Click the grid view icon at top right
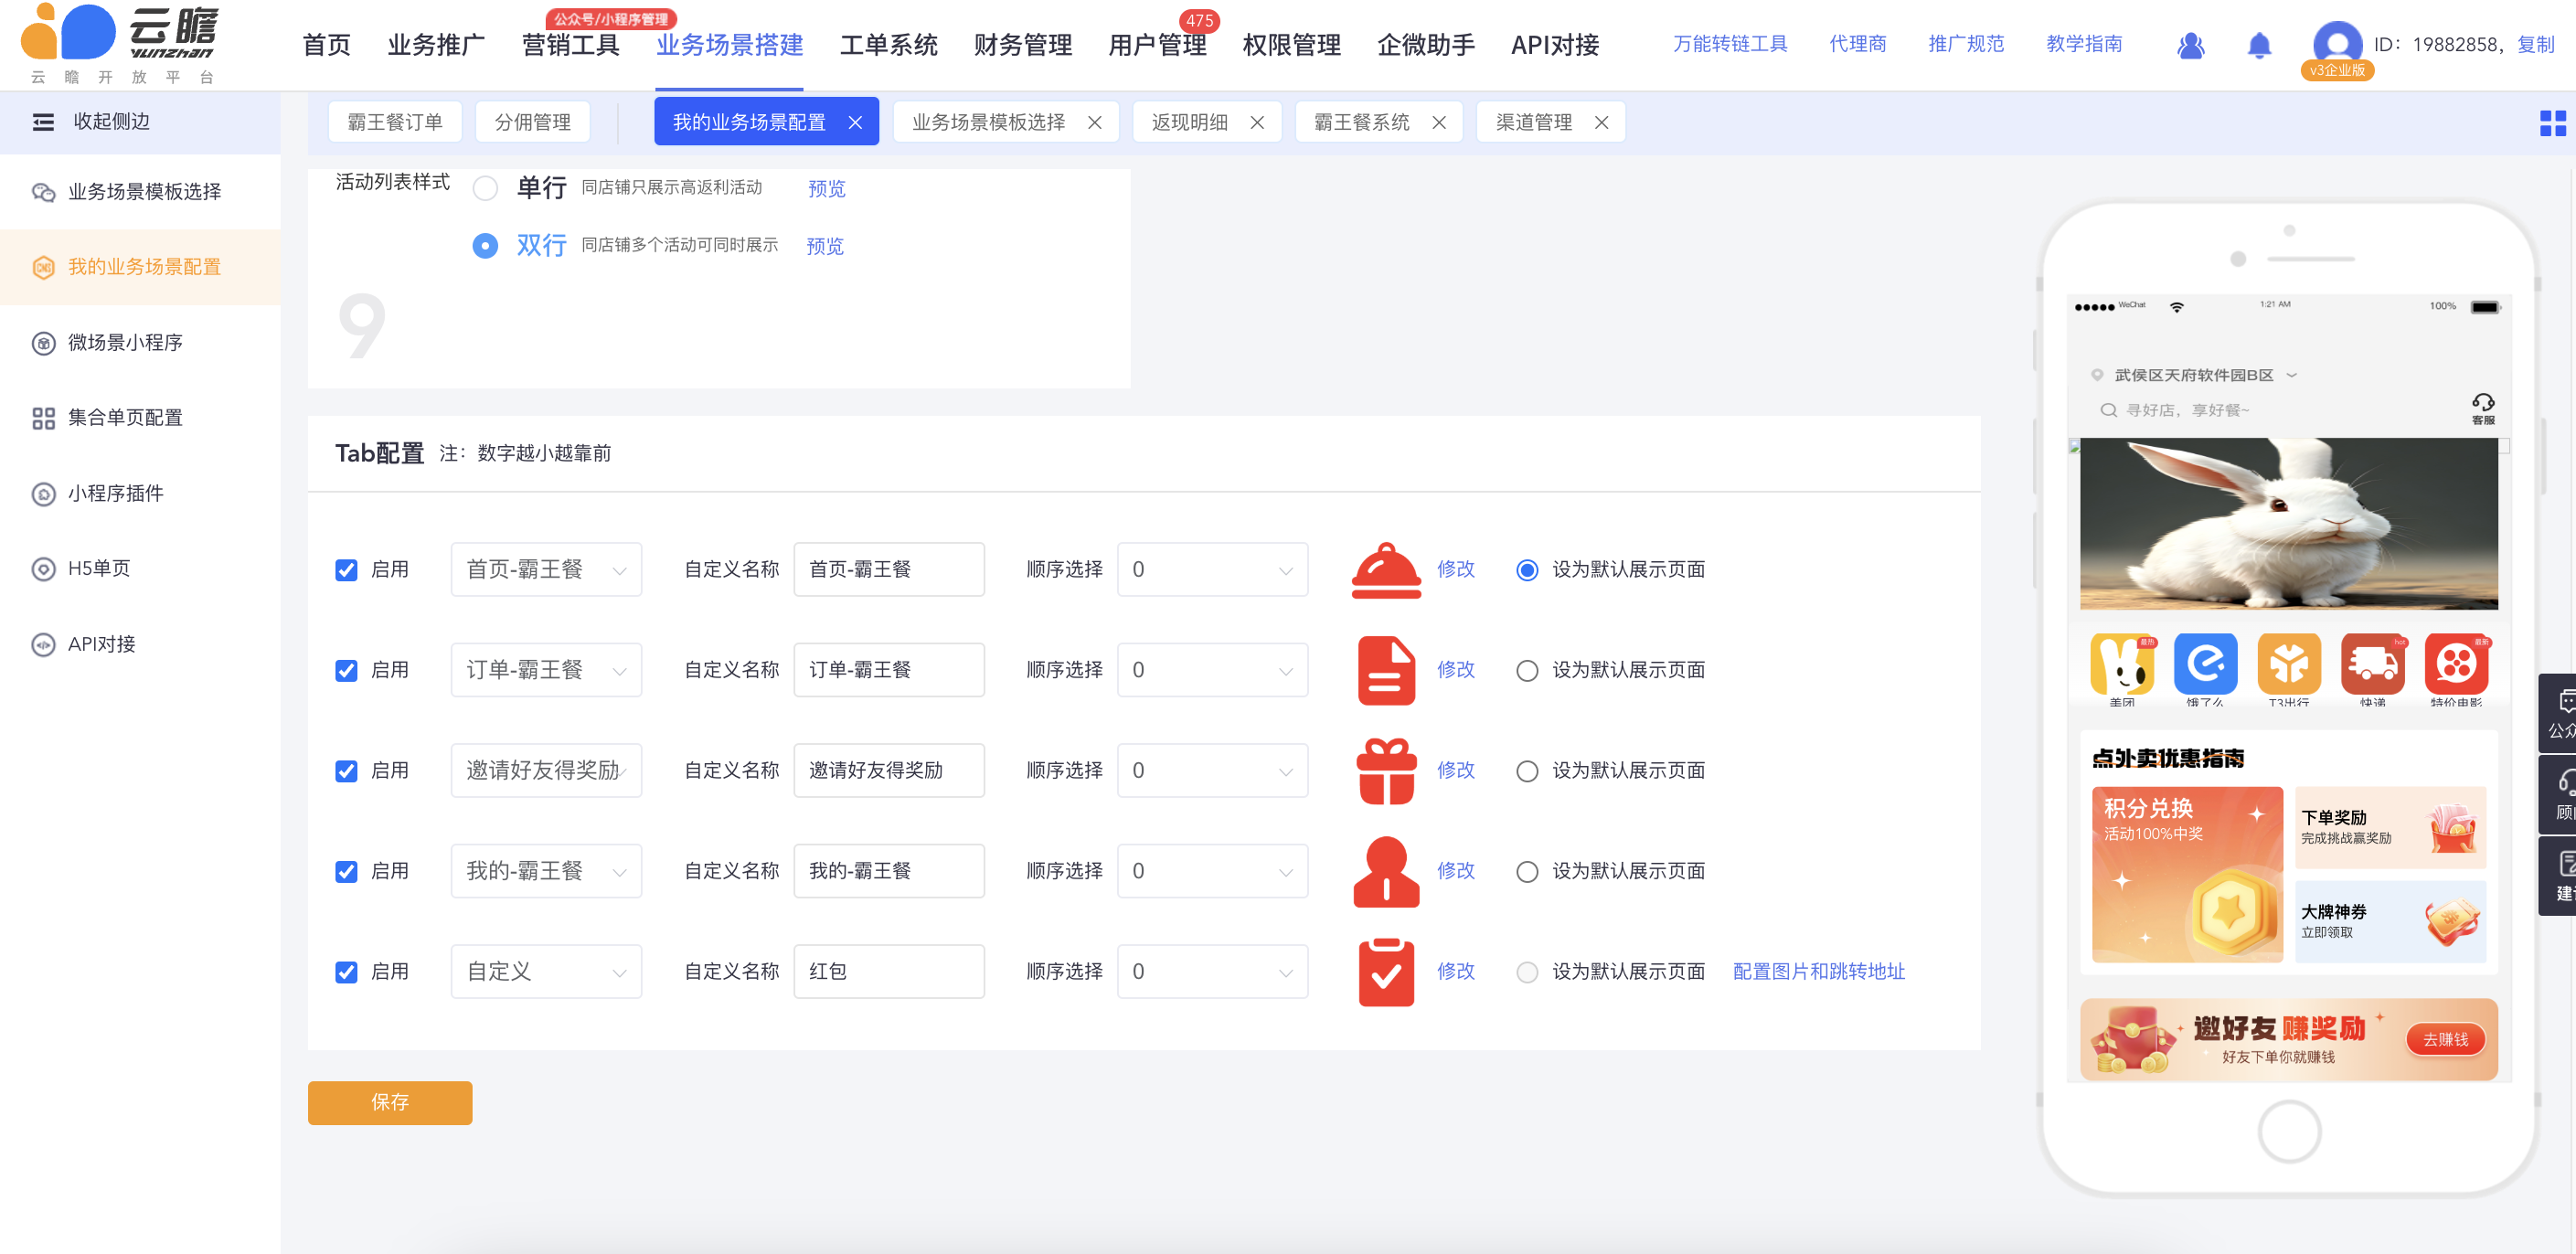This screenshot has height=1254, width=2576. point(2551,123)
